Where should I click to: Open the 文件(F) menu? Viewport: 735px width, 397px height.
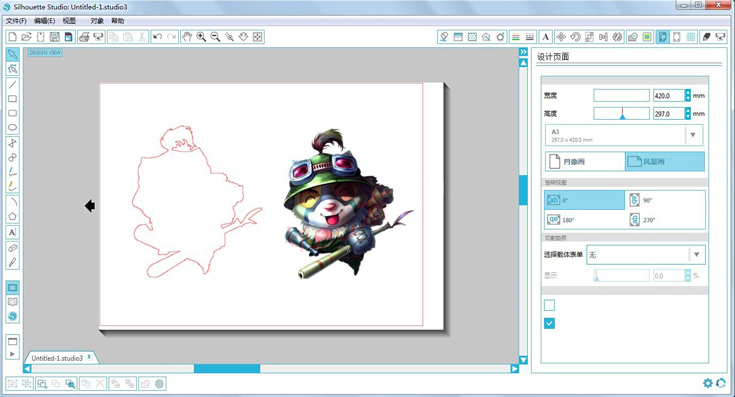pos(16,21)
